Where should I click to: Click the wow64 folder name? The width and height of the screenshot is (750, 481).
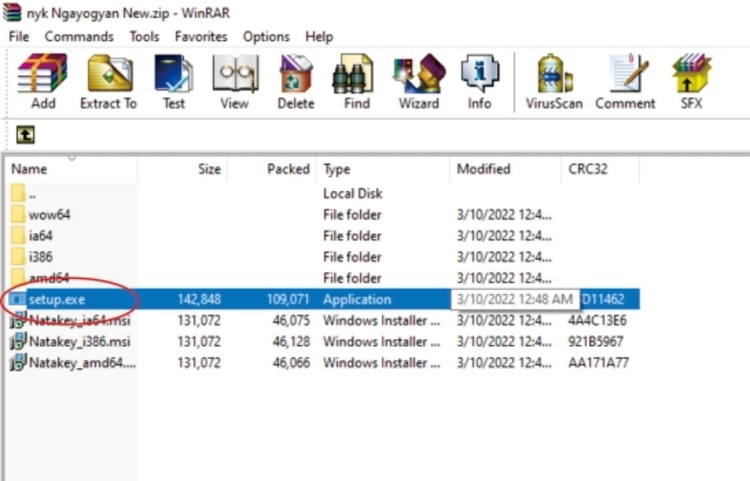coord(49,214)
